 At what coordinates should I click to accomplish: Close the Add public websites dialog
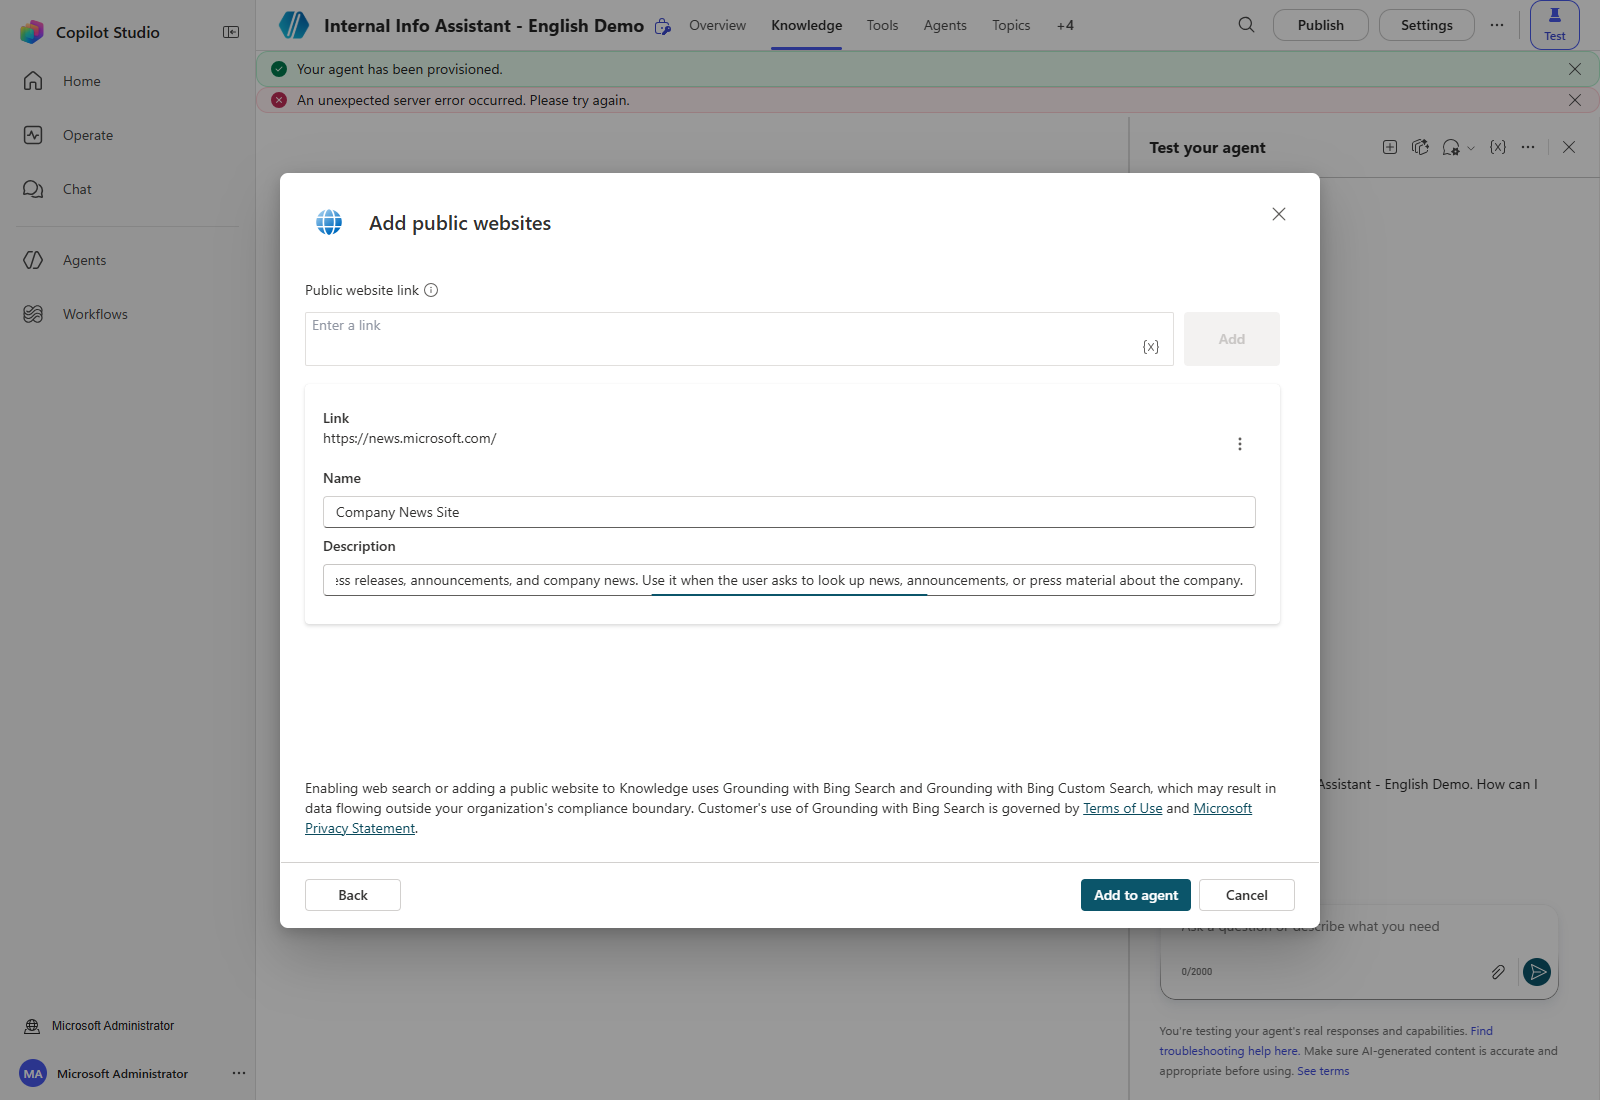(x=1279, y=214)
